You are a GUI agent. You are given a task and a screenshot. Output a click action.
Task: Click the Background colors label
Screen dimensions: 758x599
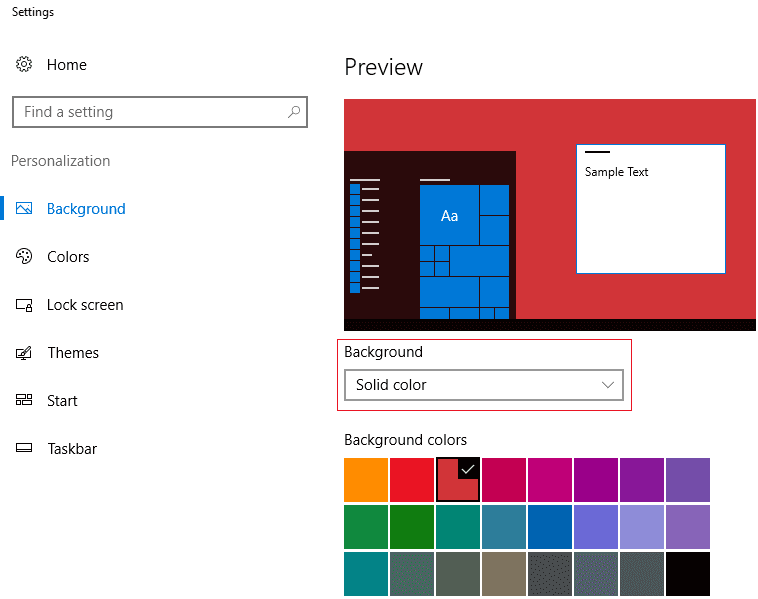405,440
